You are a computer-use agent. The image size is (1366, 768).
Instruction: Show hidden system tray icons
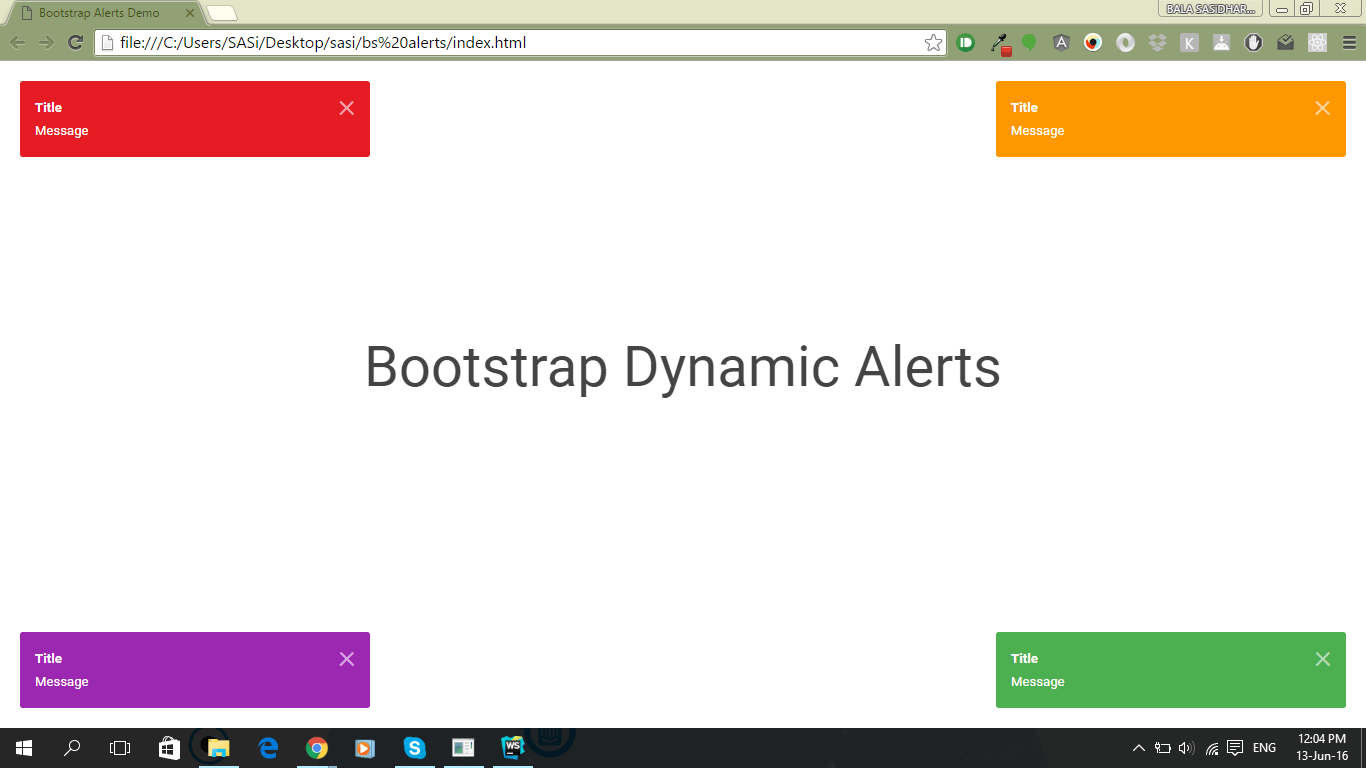tap(1139, 748)
